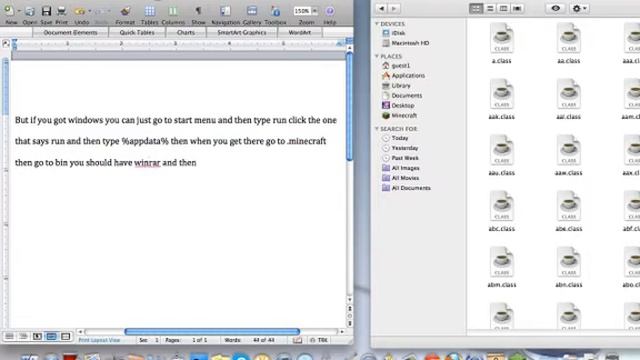Click the 150% zoom input field
The image size is (640, 360).
(302, 11)
